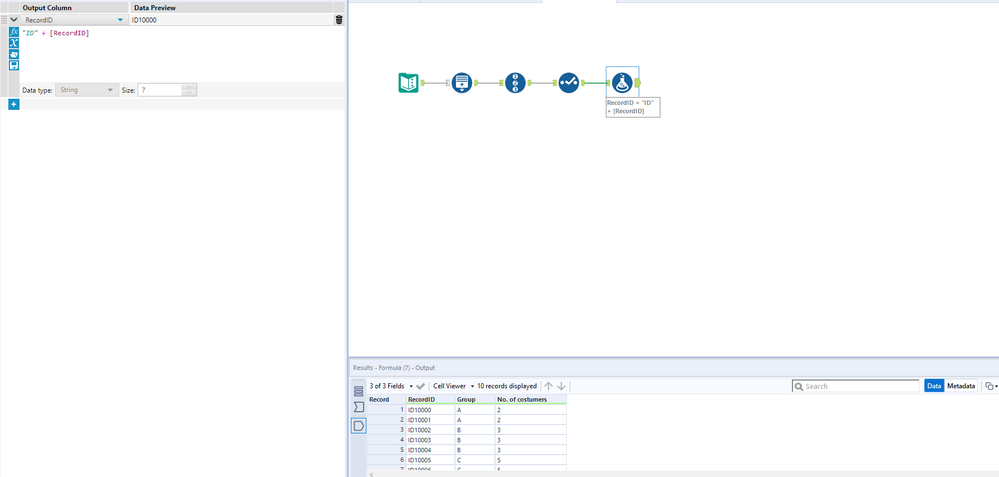Select the Record ID tool on canvas
Screen dimensions: 999x477
pyautogui.click(x=515, y=83)
